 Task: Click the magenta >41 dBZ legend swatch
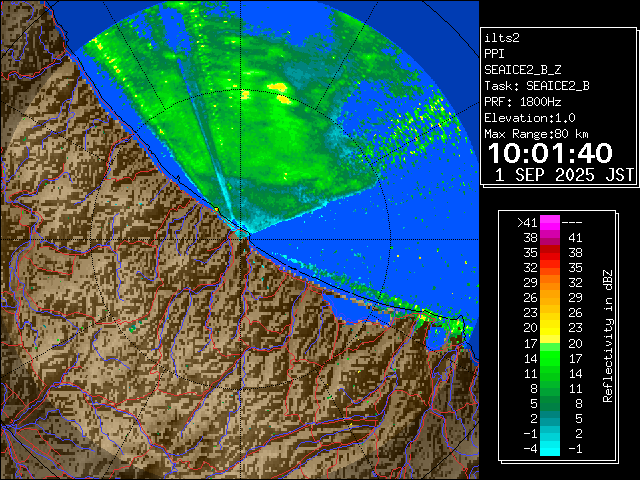pyautogui.click(x=550, y=223)
